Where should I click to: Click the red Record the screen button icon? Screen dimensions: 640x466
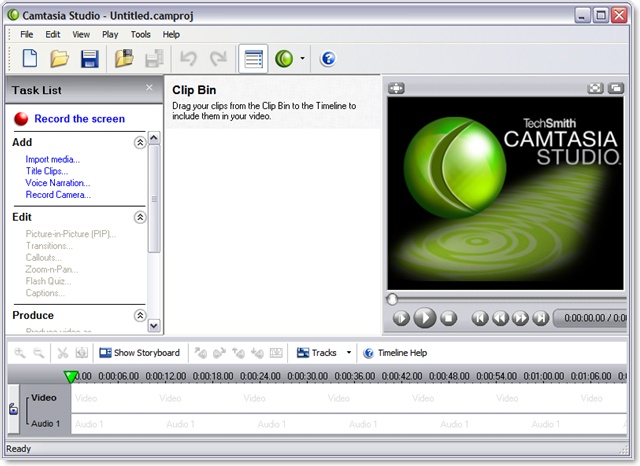tap(21, 119)
